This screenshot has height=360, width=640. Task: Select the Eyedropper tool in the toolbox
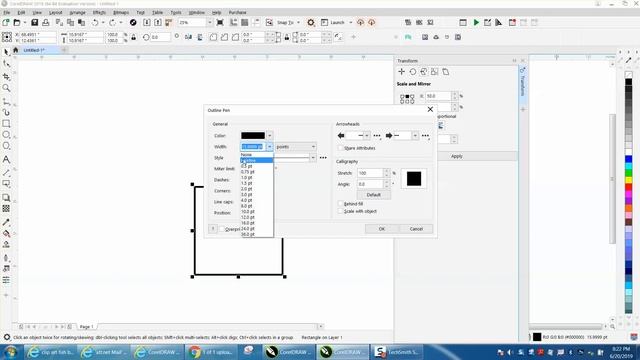6,222
